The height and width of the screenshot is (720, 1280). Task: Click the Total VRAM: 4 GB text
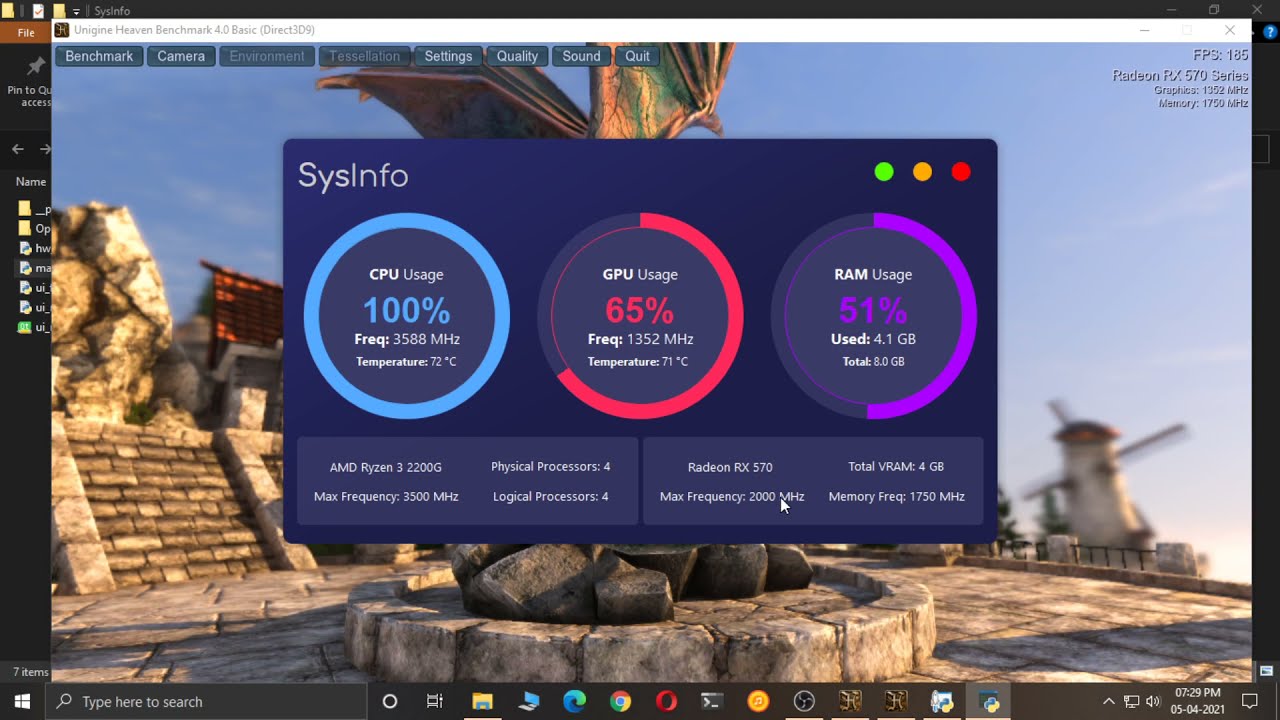coord(896,467)
